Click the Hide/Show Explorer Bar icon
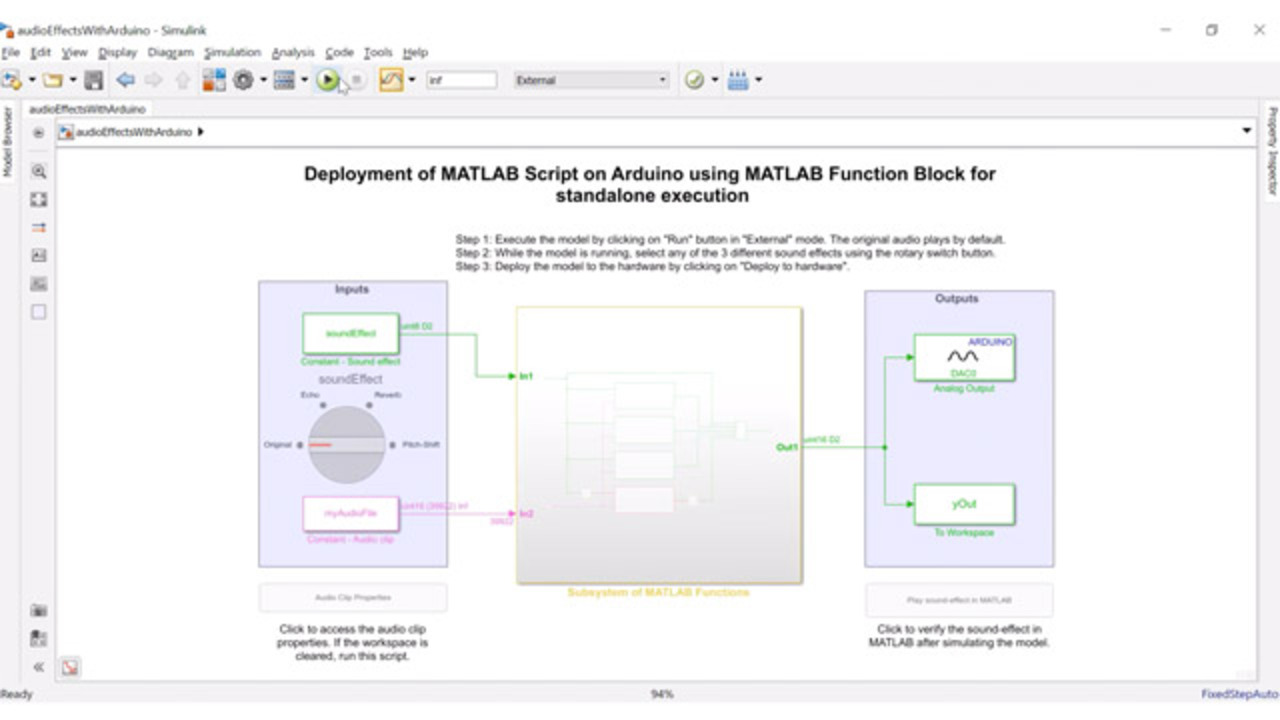The width and height of the screenshot is (1280, 720). (x=38, y=131)
